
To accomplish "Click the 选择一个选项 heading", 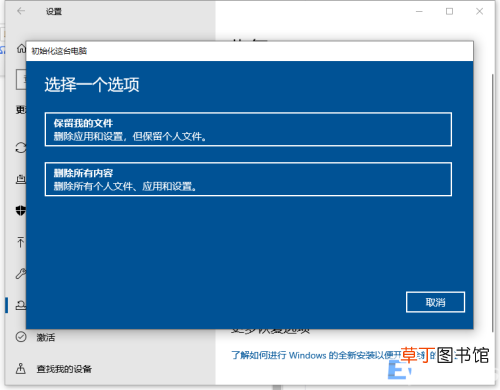I will (92, 84).
